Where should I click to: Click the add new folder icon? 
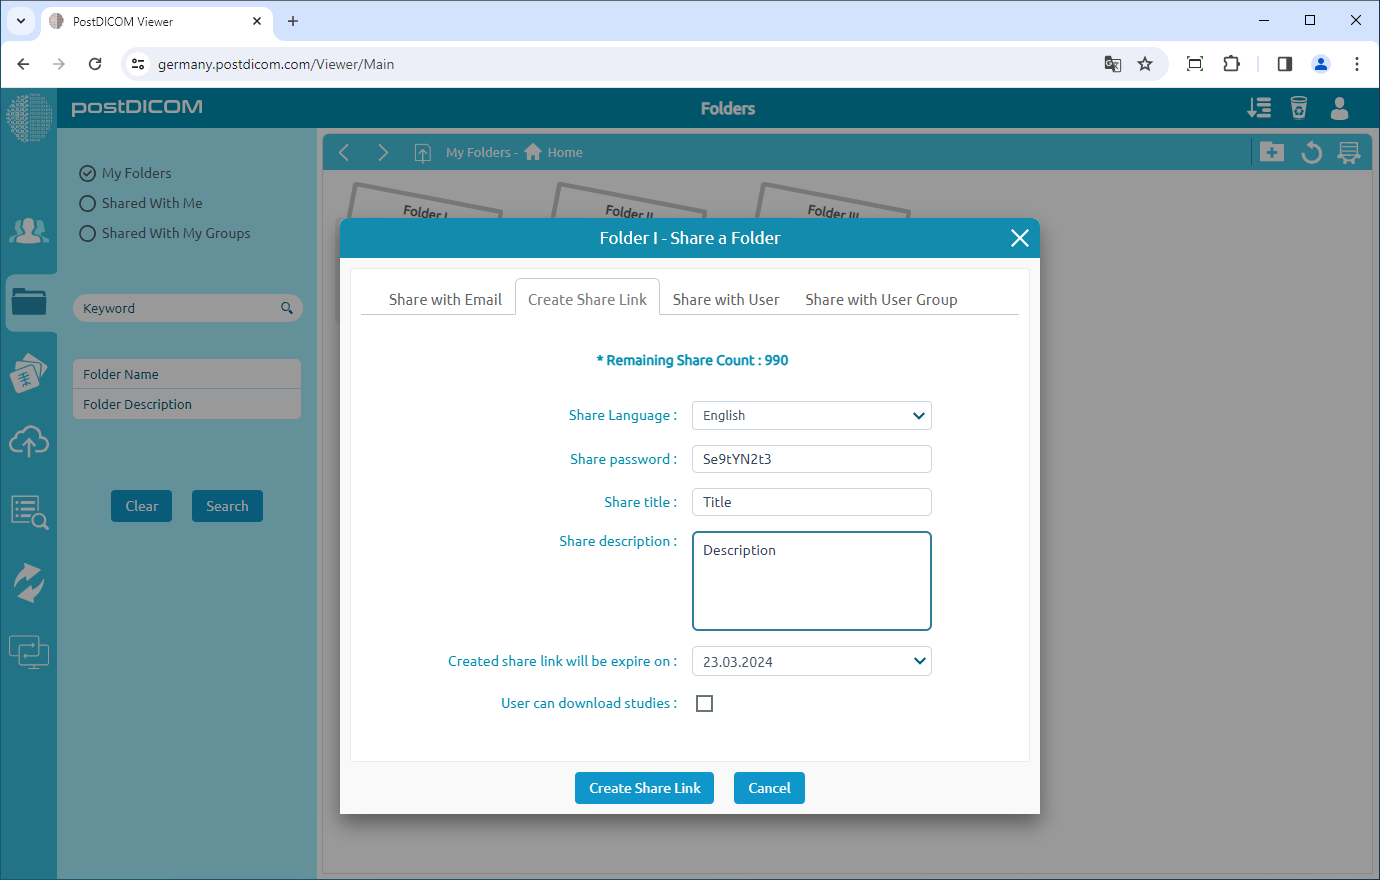point(1272,152)
